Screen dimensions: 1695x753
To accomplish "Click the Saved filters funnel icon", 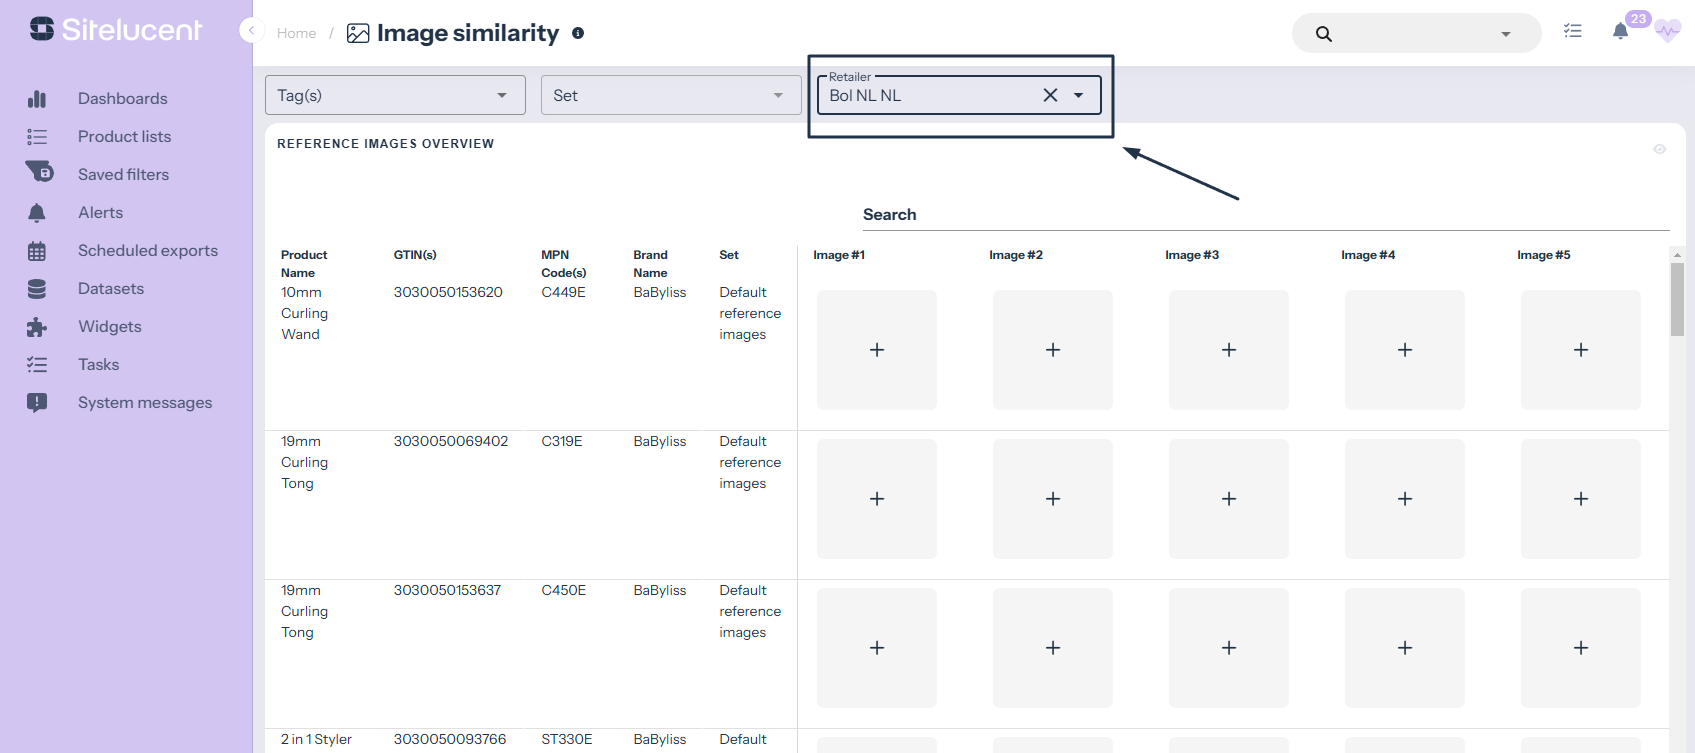I will pos(39,172).
